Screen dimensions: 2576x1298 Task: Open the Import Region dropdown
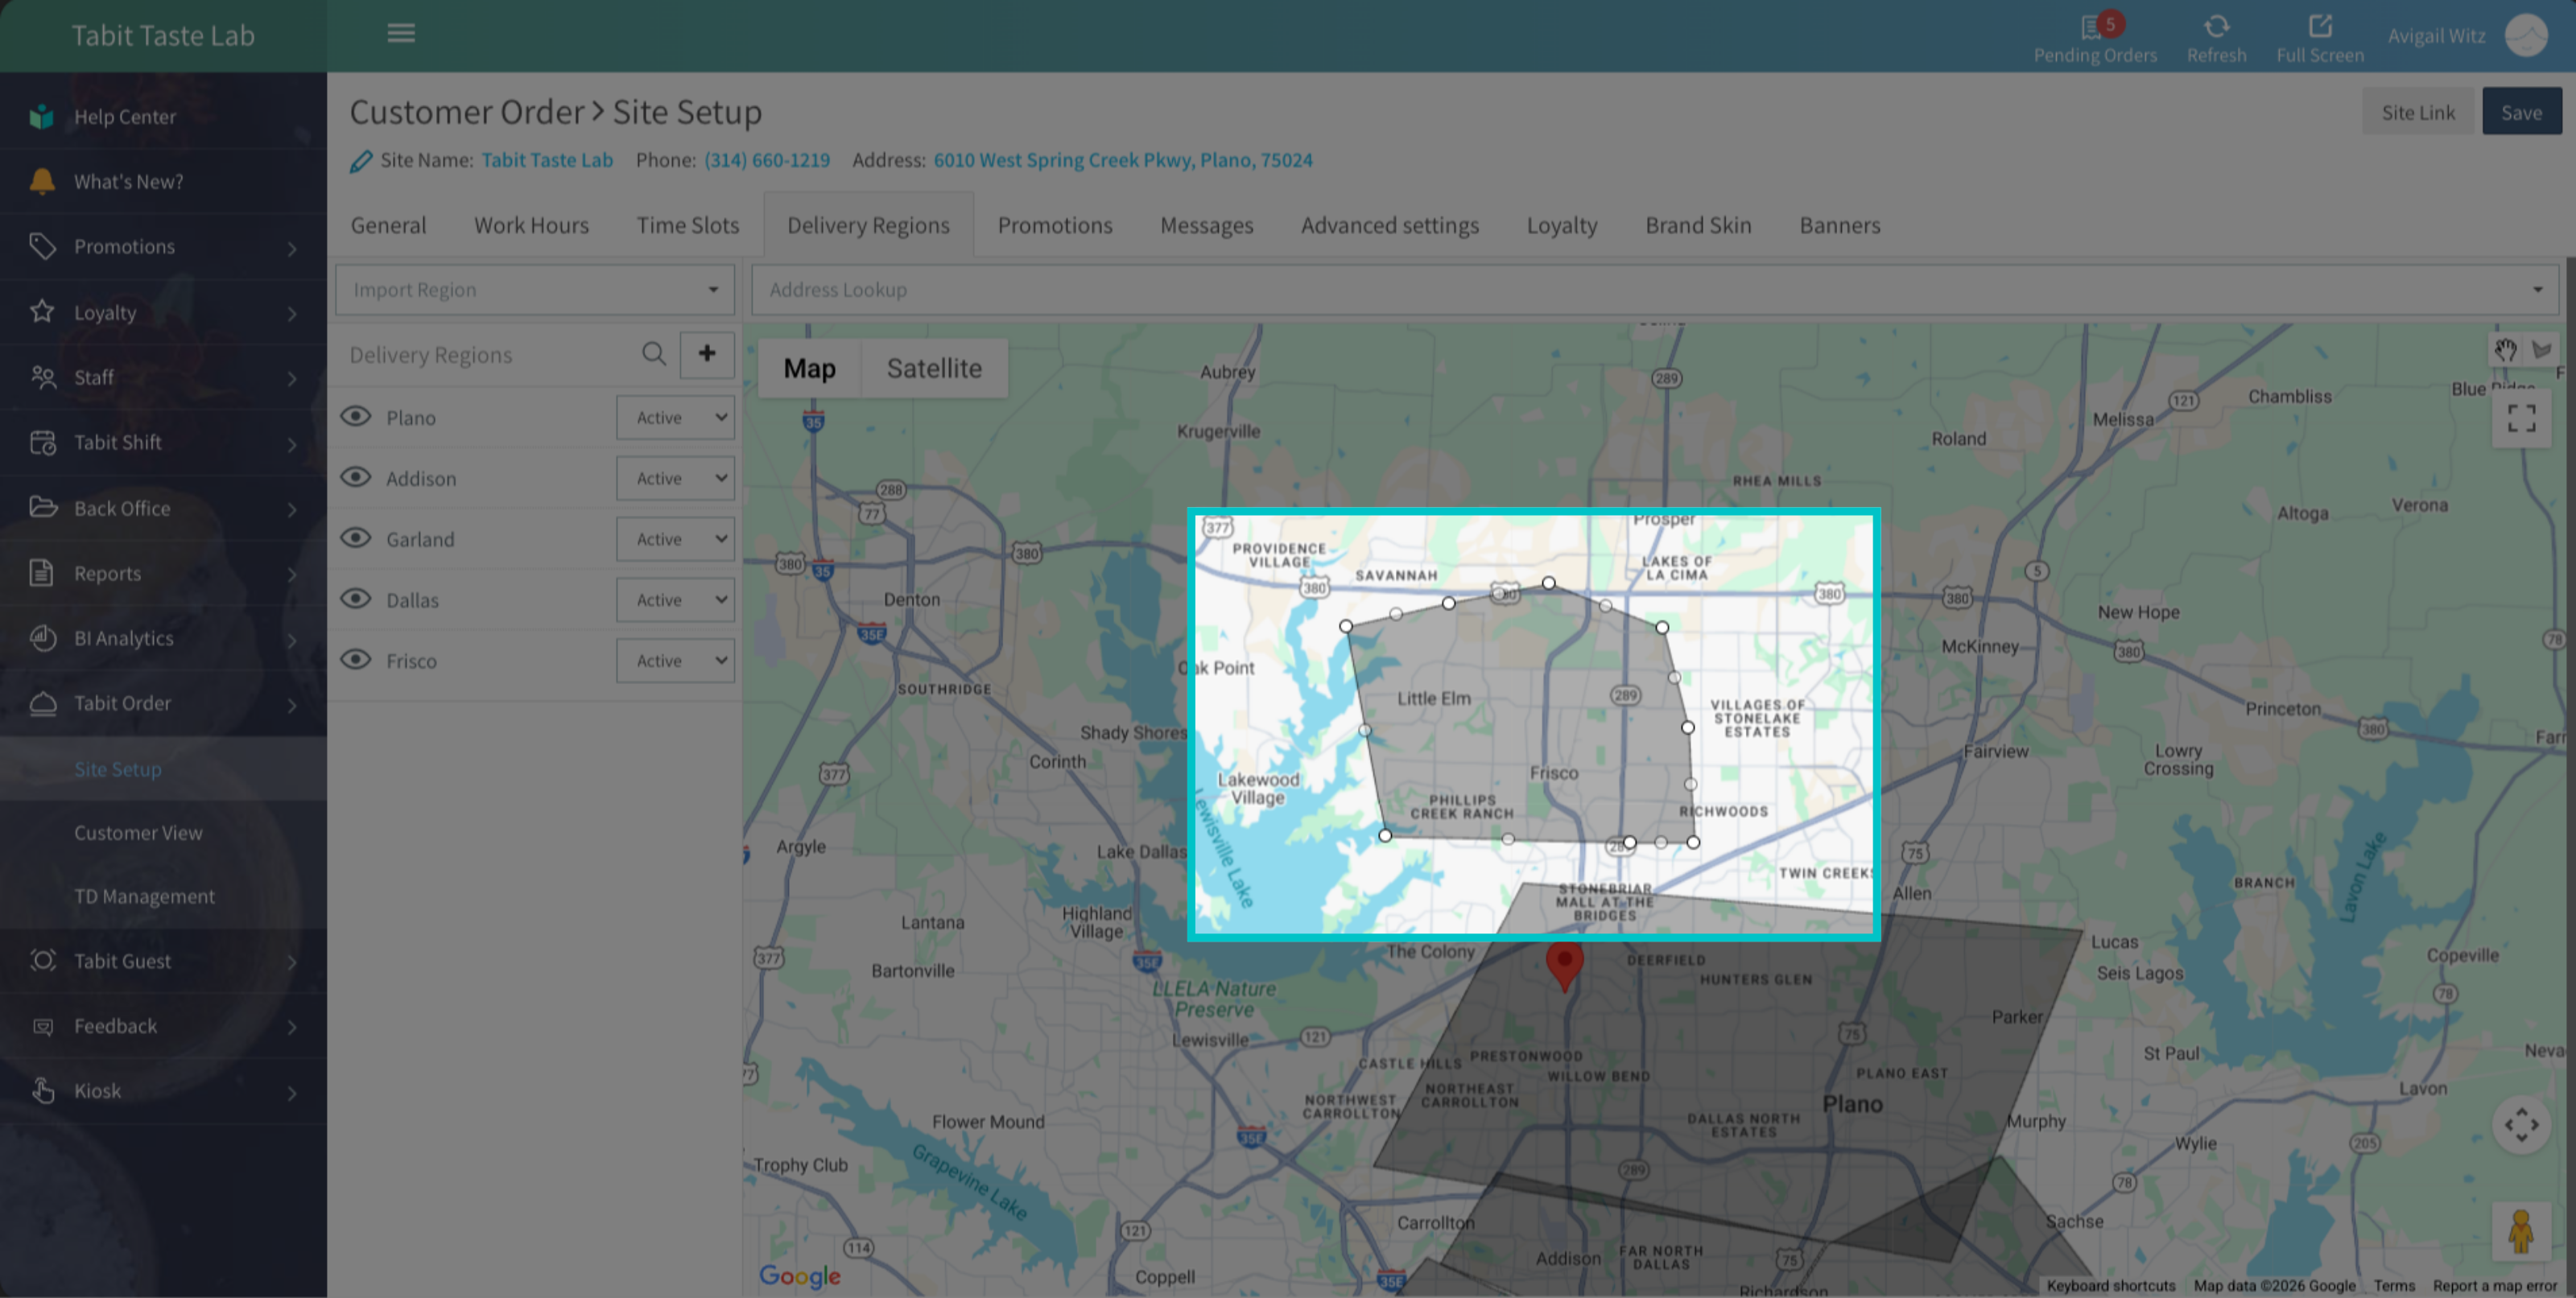coord(535,290)
